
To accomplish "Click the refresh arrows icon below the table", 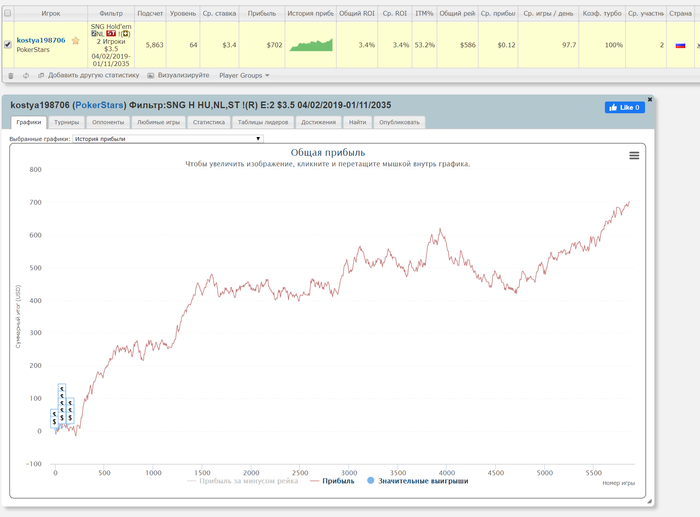I will click(26, 75).
